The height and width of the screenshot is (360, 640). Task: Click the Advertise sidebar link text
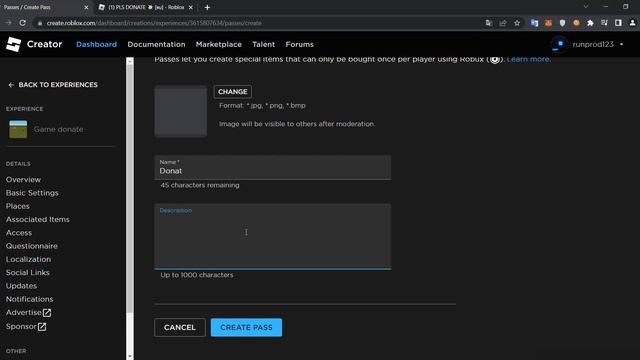(x=24, y=313)
